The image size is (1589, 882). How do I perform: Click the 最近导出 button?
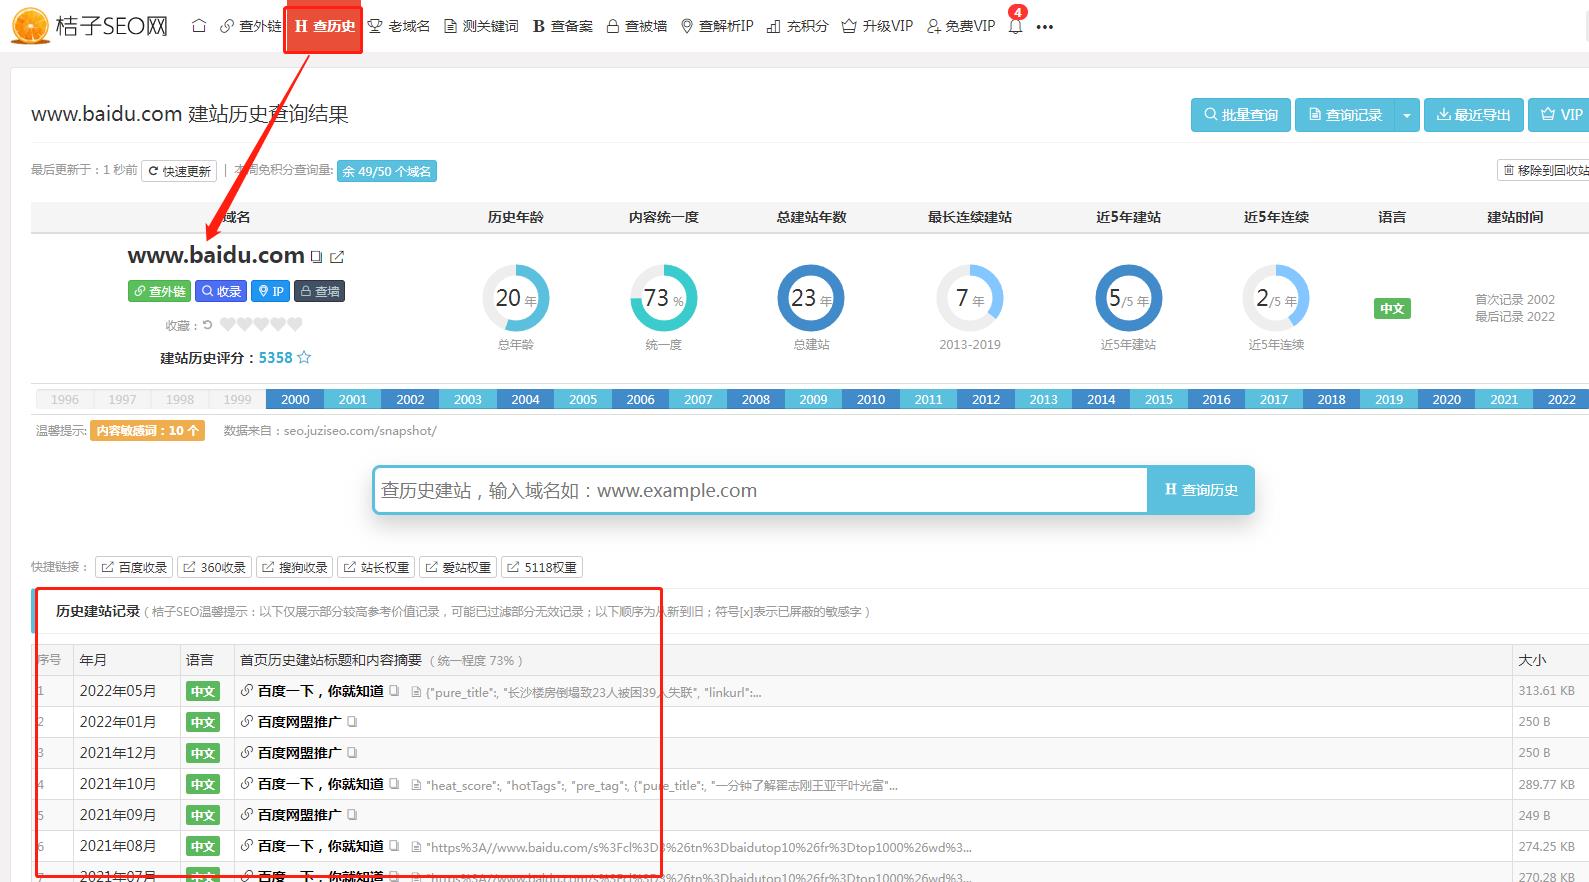point(1474,115)
